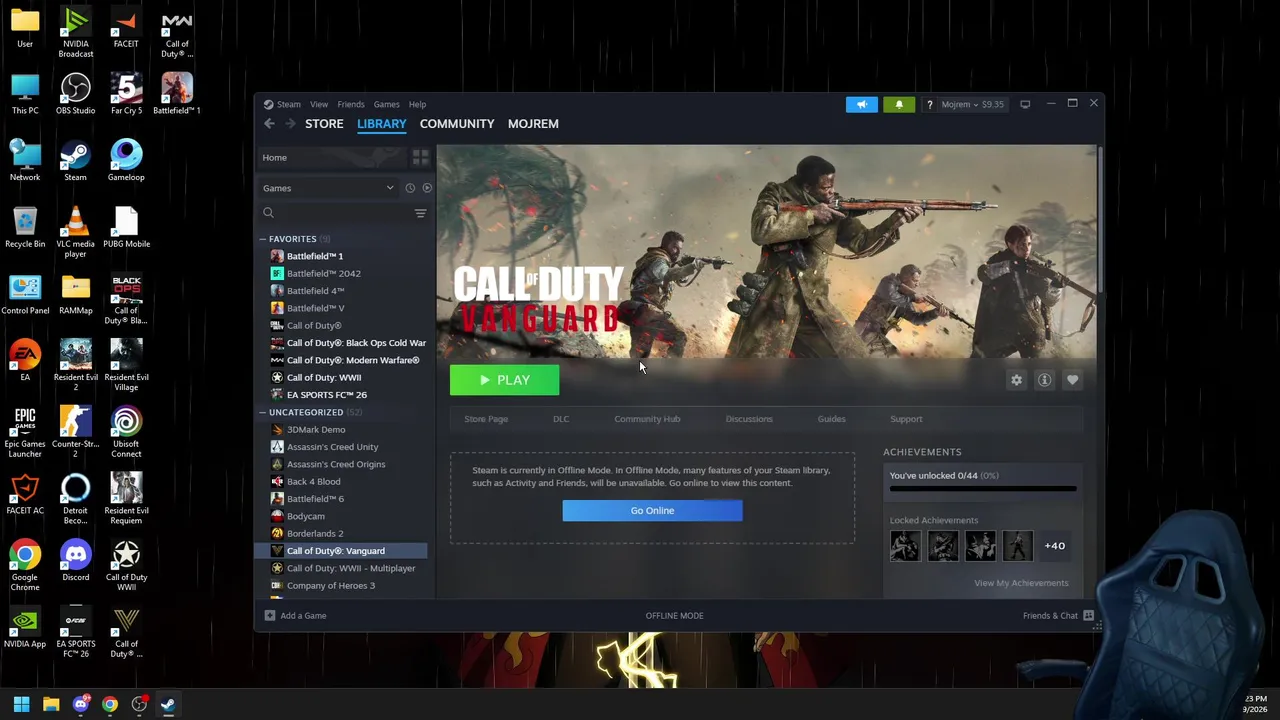Click the green PLAY button
The height and width of the screenshot is (720, 1280).
(x=504, y=380)
